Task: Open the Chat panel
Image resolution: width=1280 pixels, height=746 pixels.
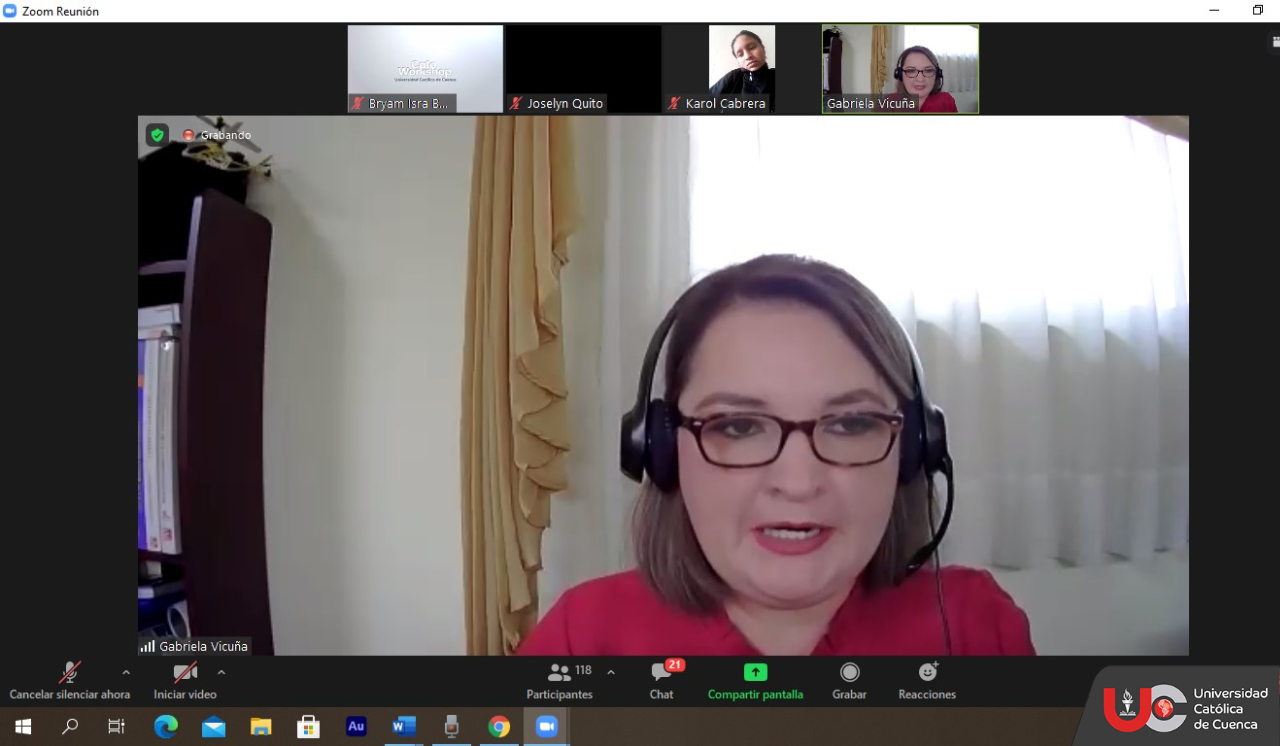Action: click(662, 681)
